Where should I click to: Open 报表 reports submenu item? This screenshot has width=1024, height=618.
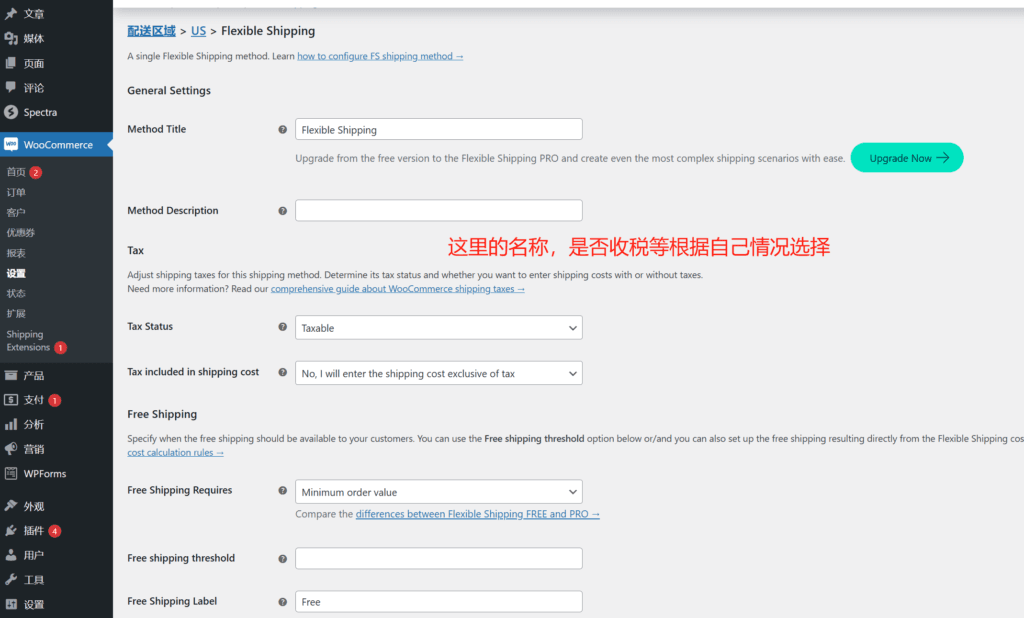[16, 253]
